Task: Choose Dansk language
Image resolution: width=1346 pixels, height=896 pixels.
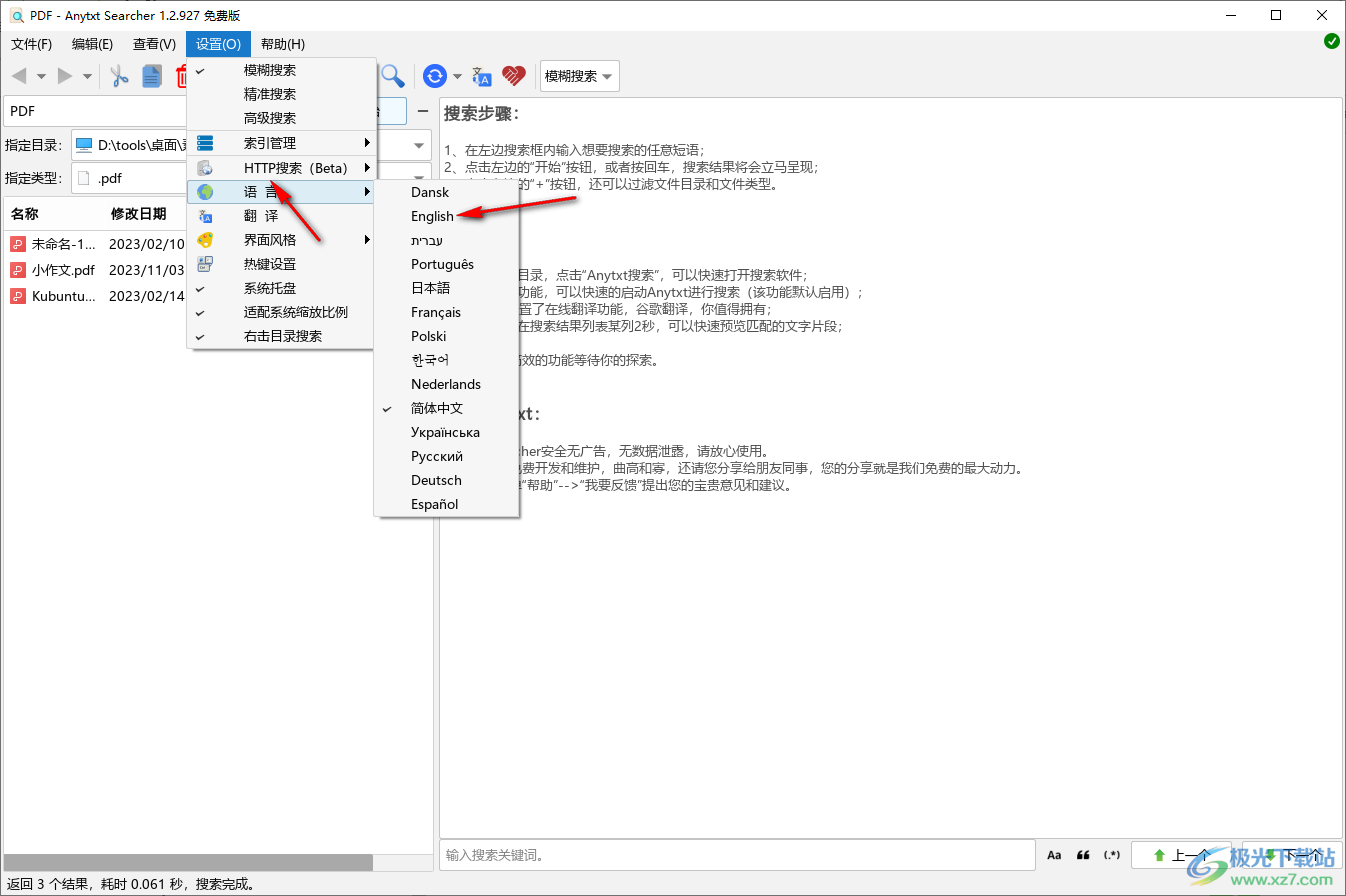Action: click(x=446, y=192)
